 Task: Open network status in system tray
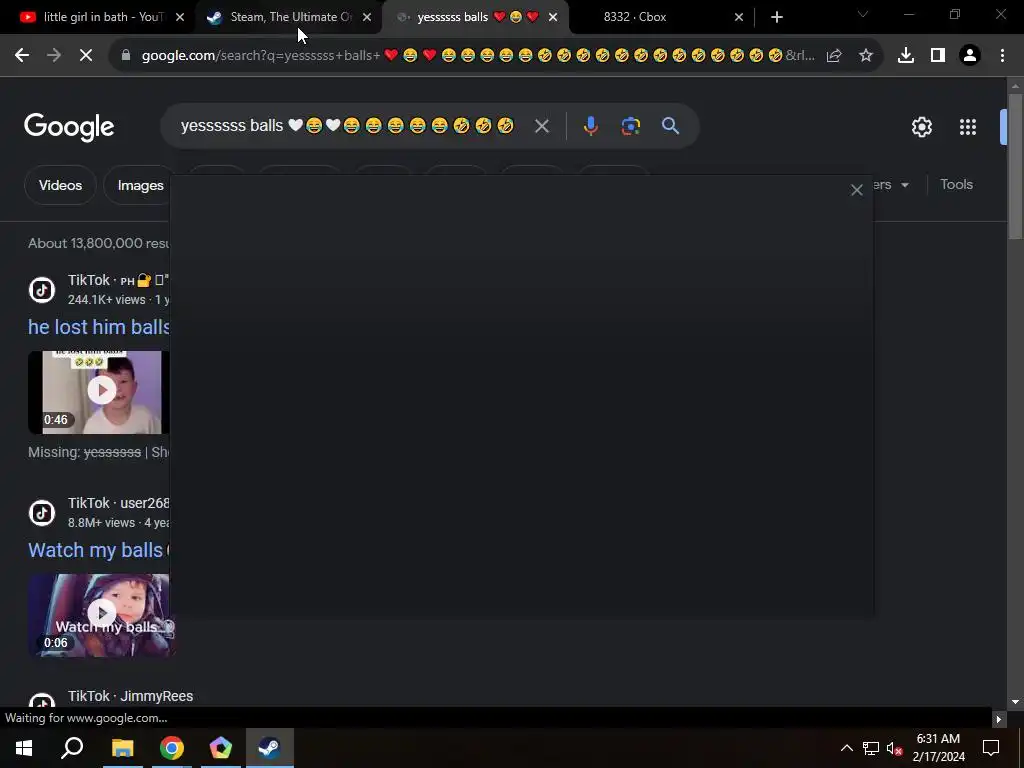pos(871,748)
